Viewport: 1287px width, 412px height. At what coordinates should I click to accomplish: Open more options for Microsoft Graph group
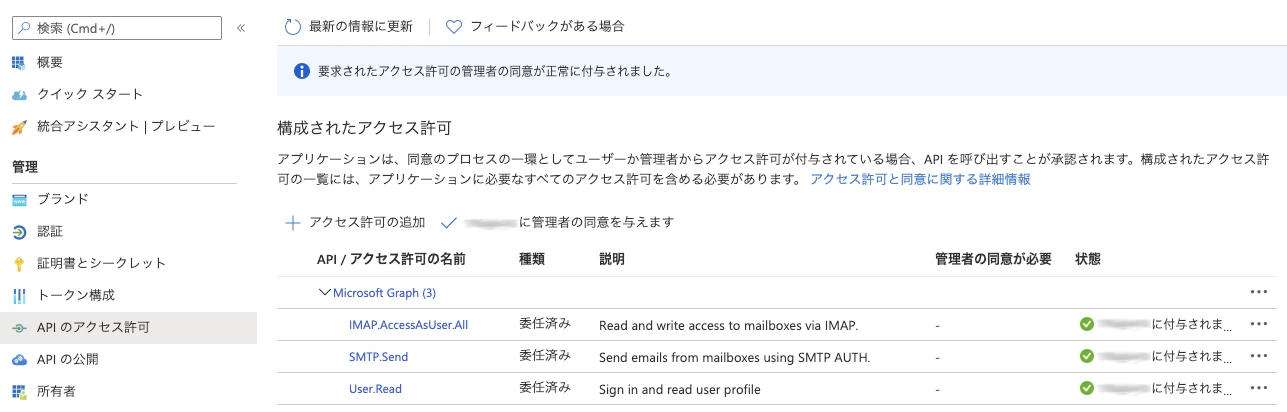[x=1258, y=292]
